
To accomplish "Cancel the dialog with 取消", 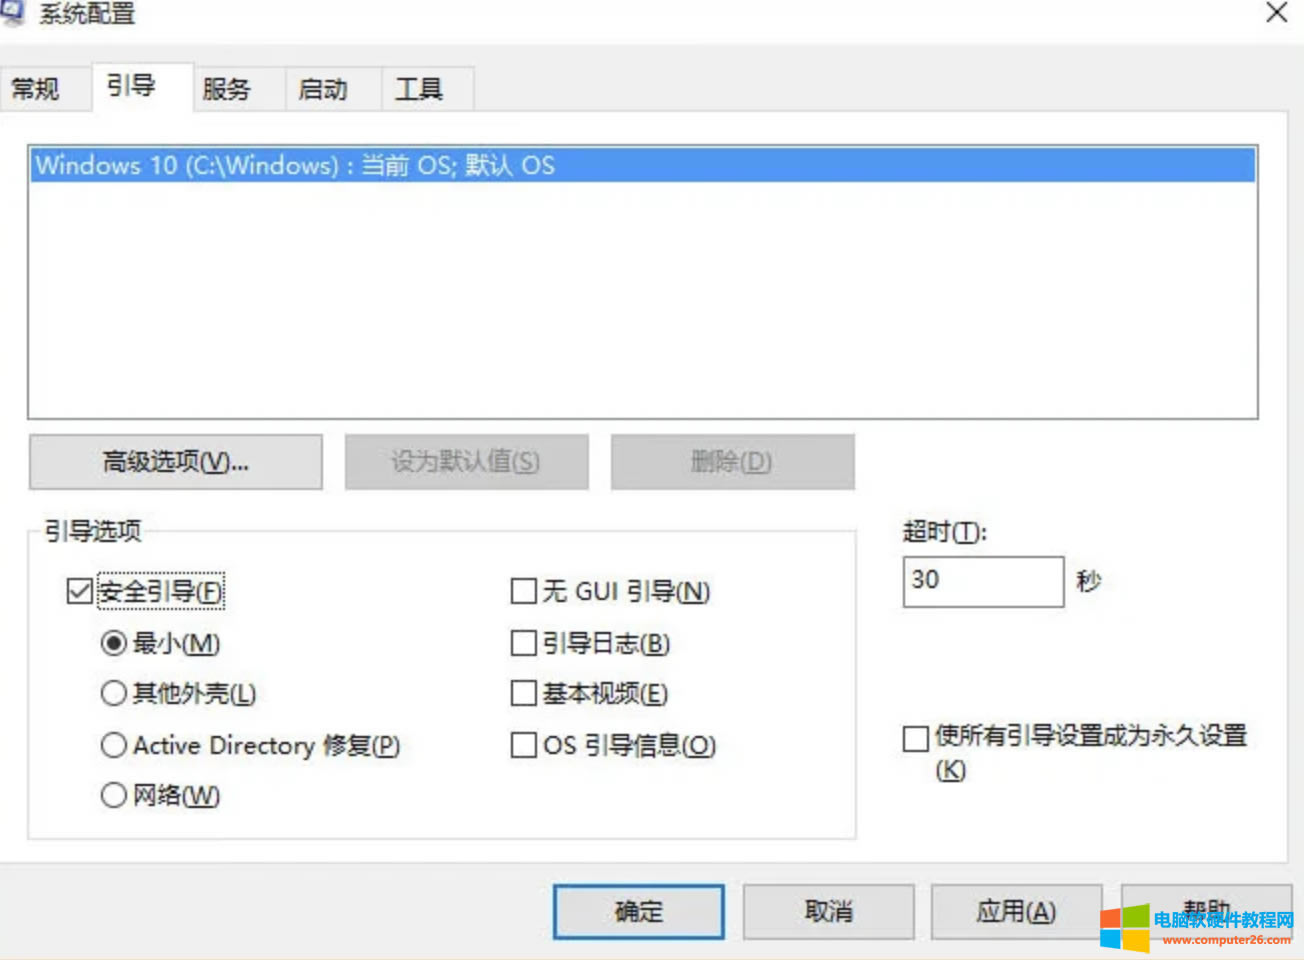I will coord(828,911).
